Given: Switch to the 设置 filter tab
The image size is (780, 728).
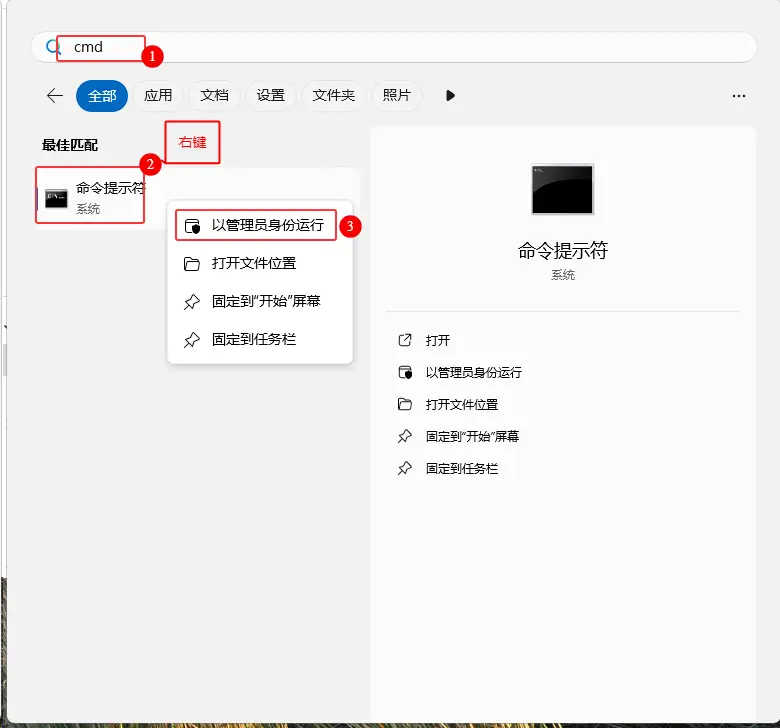Looking at the screenshot, I should [x=270, y=96].
